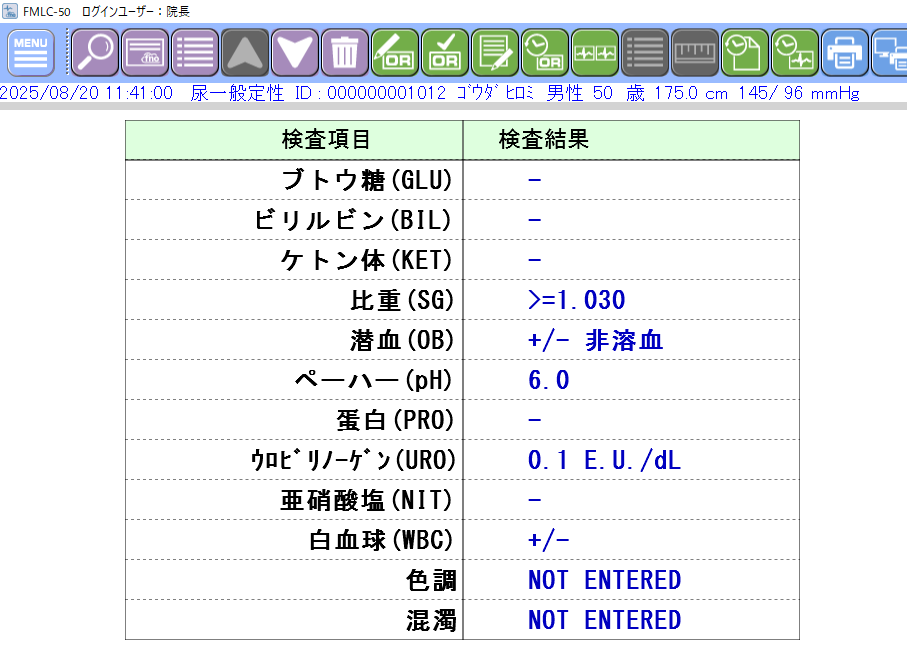
Task: Click the pencil OR edit icon
Action: click(x=394, y=53)
